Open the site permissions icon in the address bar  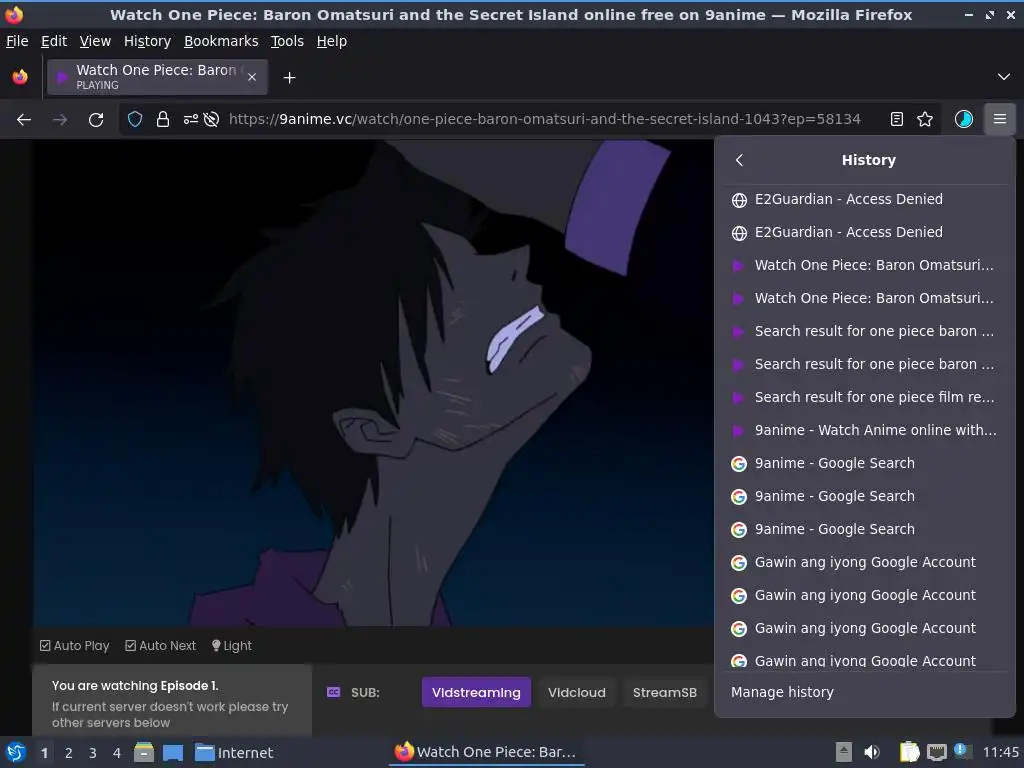191,119
